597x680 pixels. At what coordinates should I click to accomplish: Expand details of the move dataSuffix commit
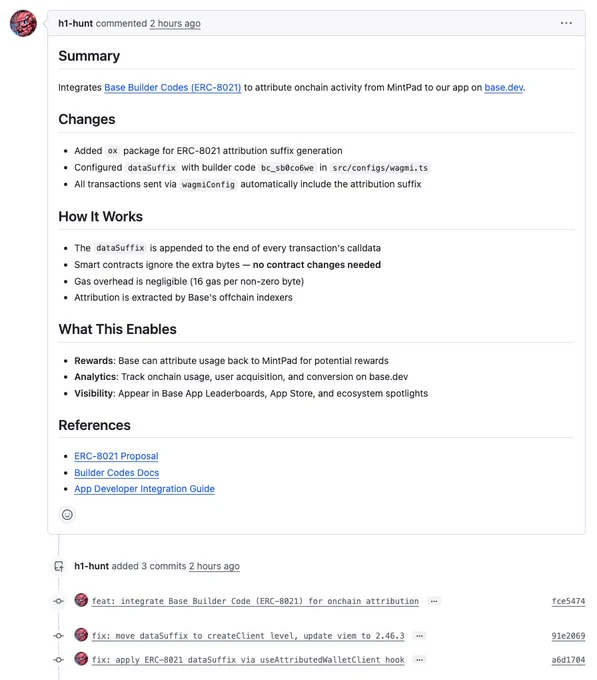[x=419, y=636]
